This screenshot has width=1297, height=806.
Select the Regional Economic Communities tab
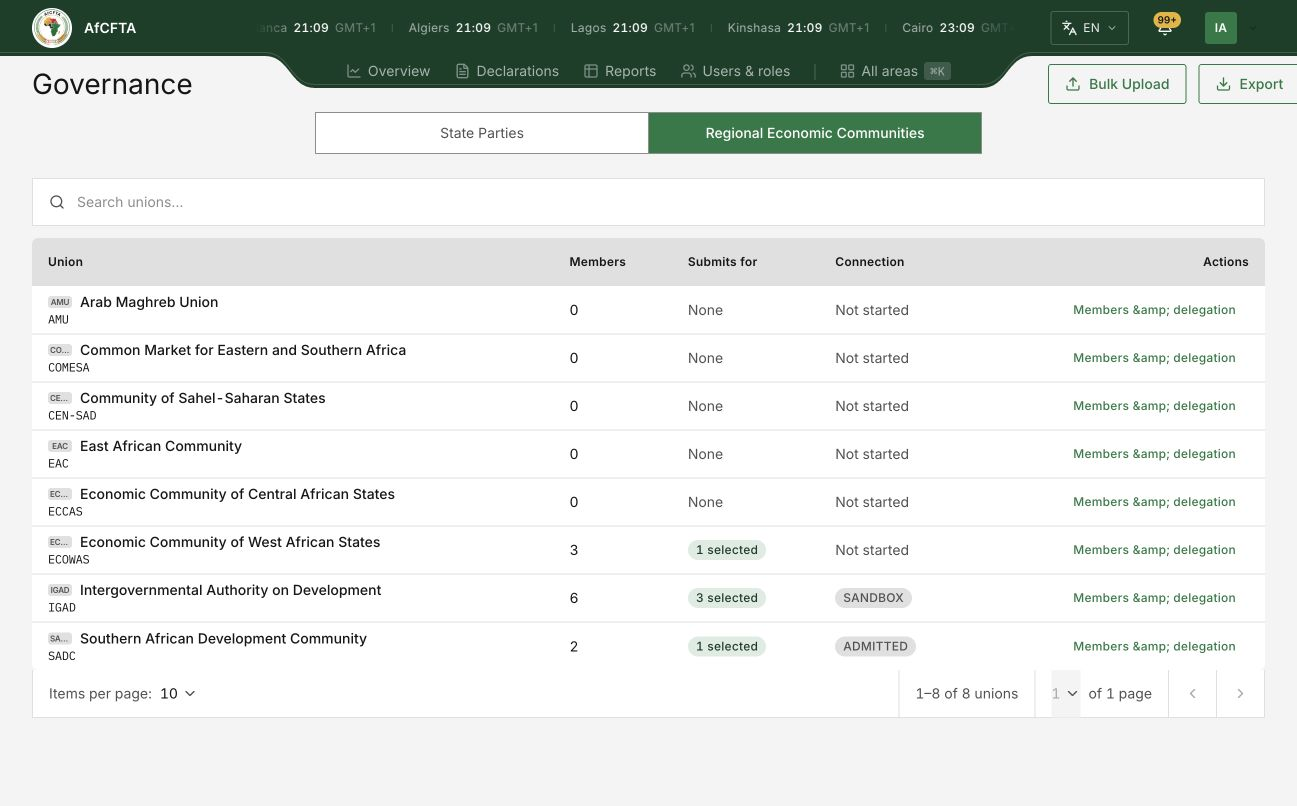(815, 133)
